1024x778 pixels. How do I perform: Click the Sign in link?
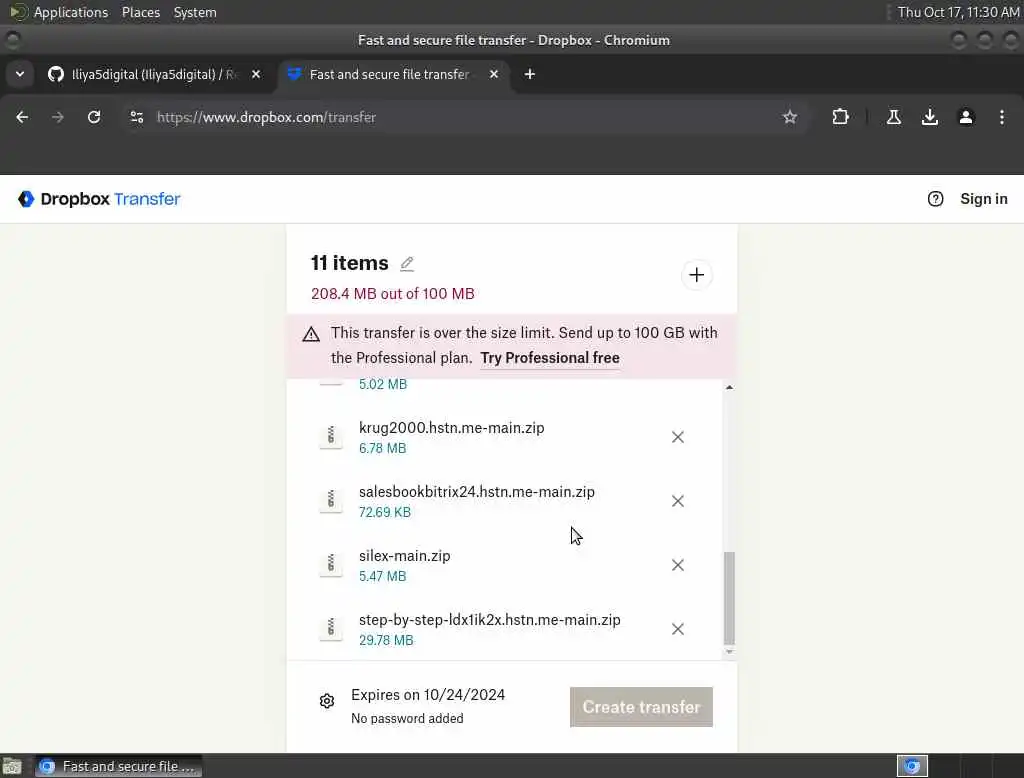click(x=984, y=199)
